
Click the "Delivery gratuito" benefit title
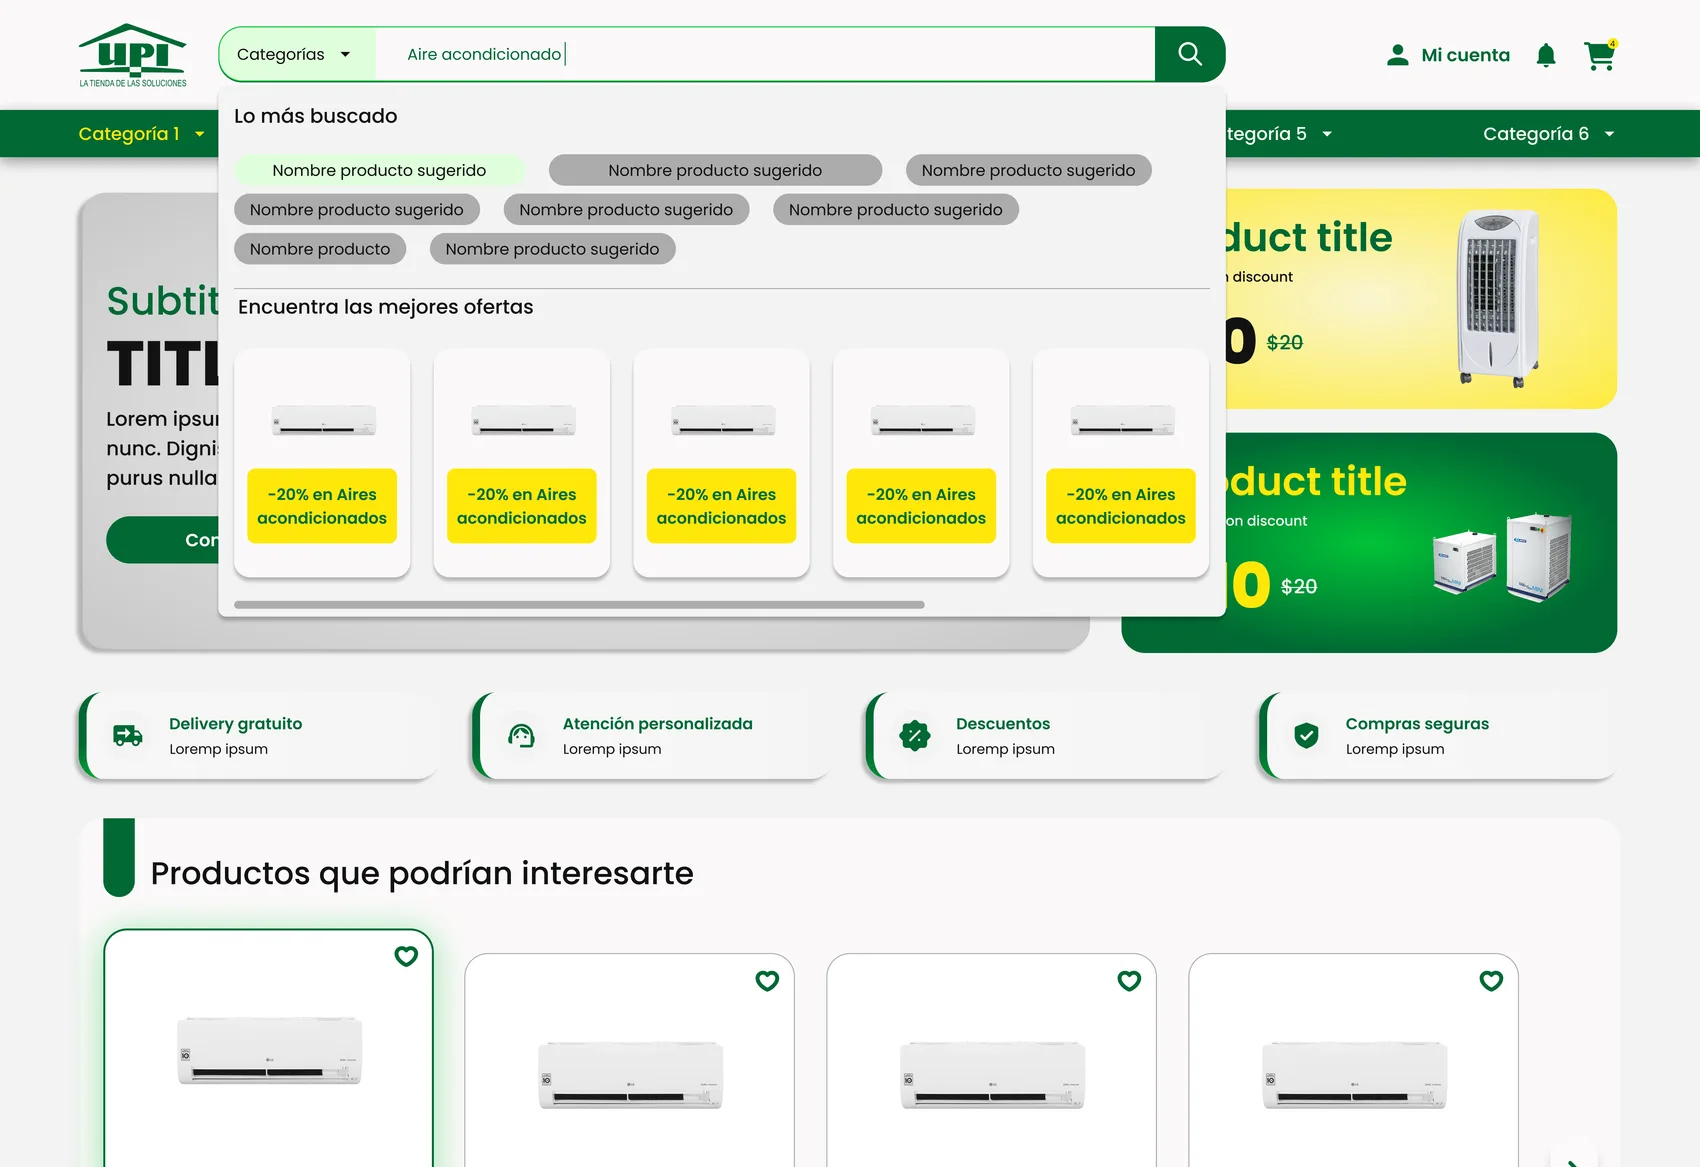click(235, 724)
